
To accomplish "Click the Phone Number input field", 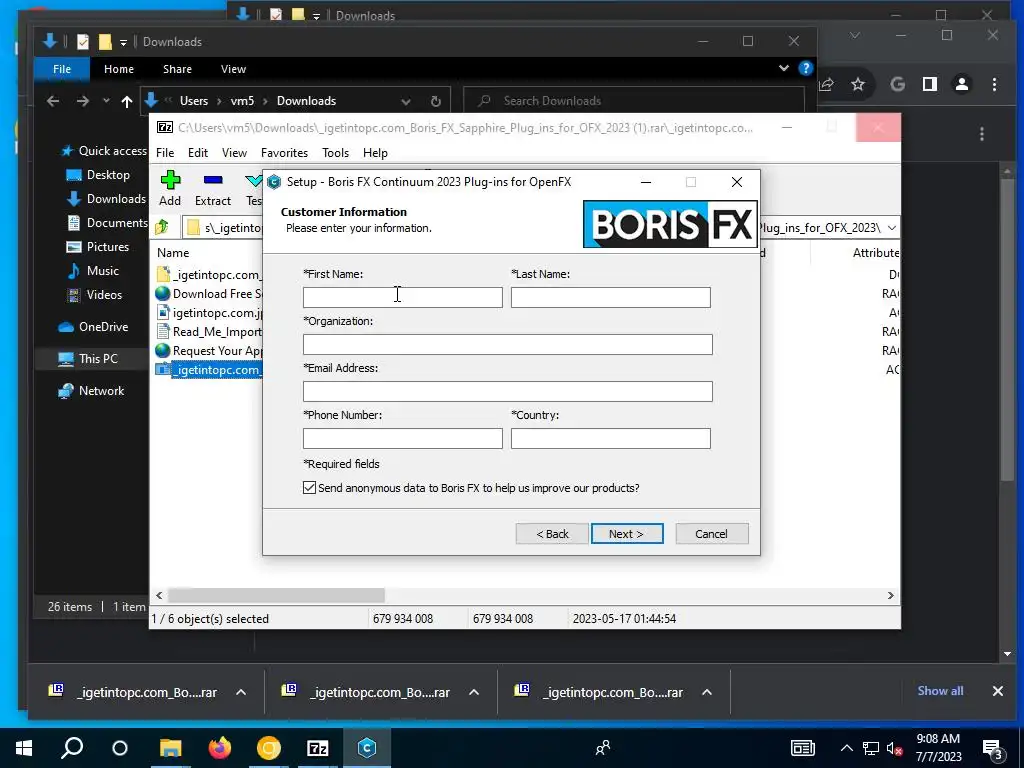I will (x=402, y=438).
